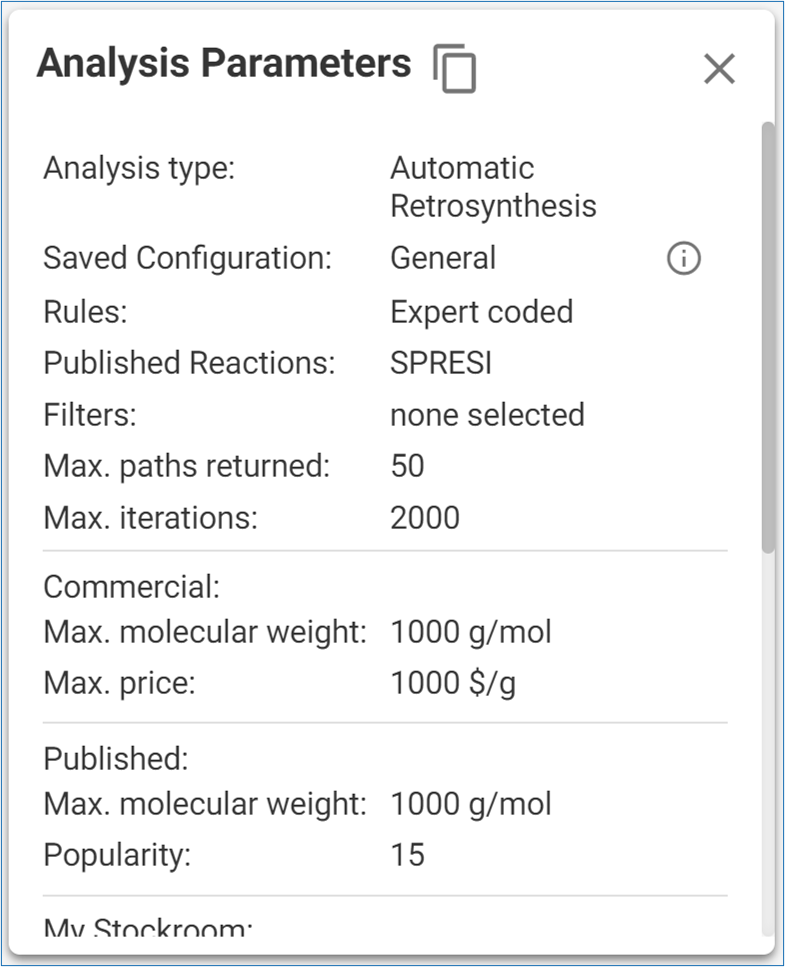Click the General saved configuration value
The height and width of the screenshot is (967, 785).
[x=443, y=258]
